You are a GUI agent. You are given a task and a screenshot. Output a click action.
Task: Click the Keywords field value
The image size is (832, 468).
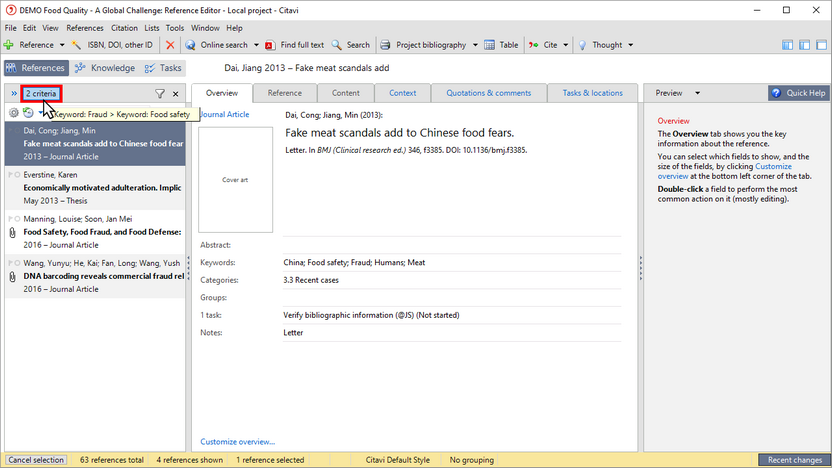click(354, 263)
